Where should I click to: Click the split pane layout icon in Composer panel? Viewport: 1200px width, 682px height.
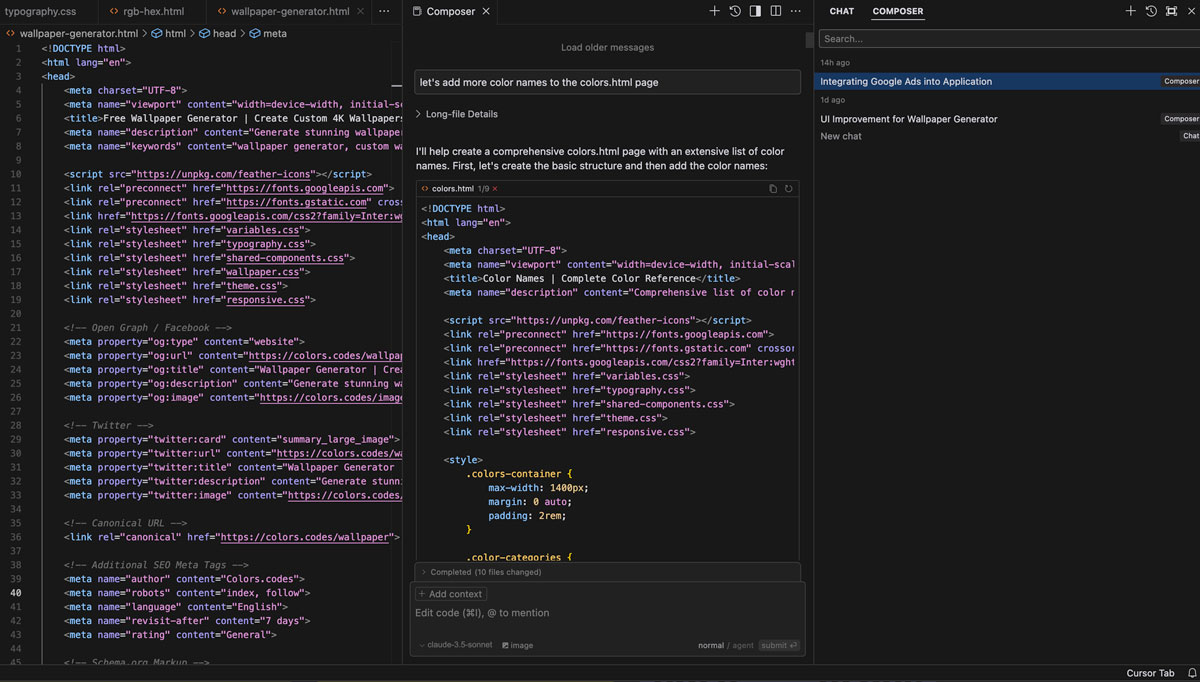click(775, 11)
